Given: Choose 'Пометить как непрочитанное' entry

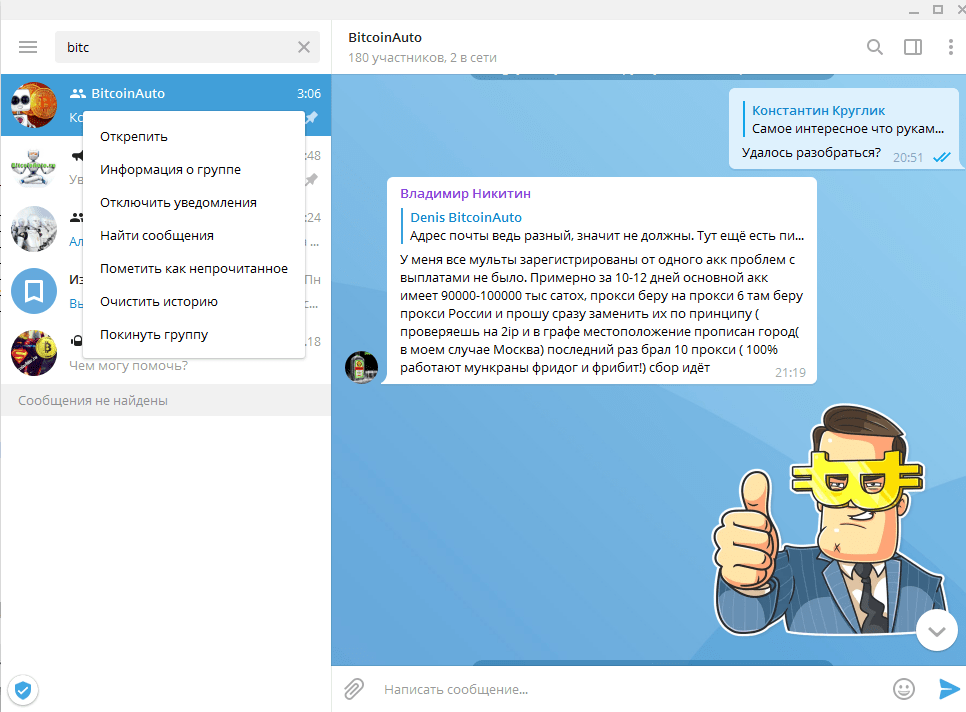Looking at the screenshot, I should coord(194,269).
